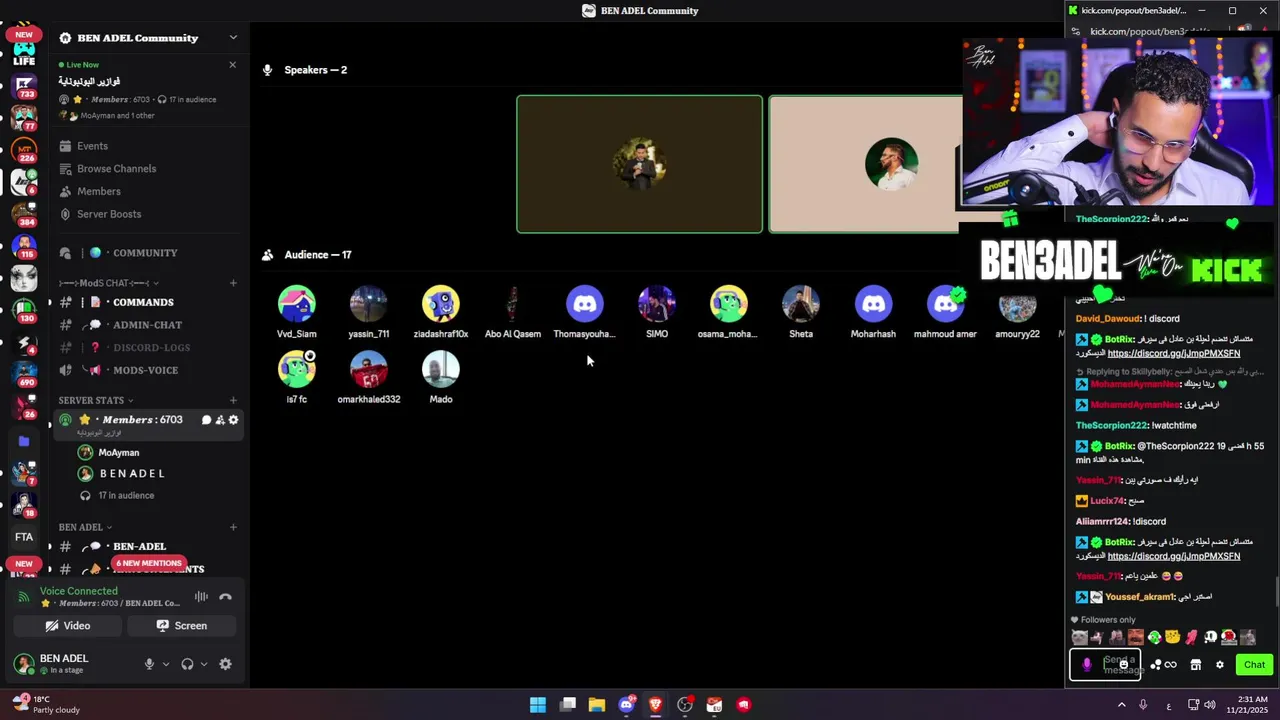Open Mado audience member avatar

(x=441, y=369)
